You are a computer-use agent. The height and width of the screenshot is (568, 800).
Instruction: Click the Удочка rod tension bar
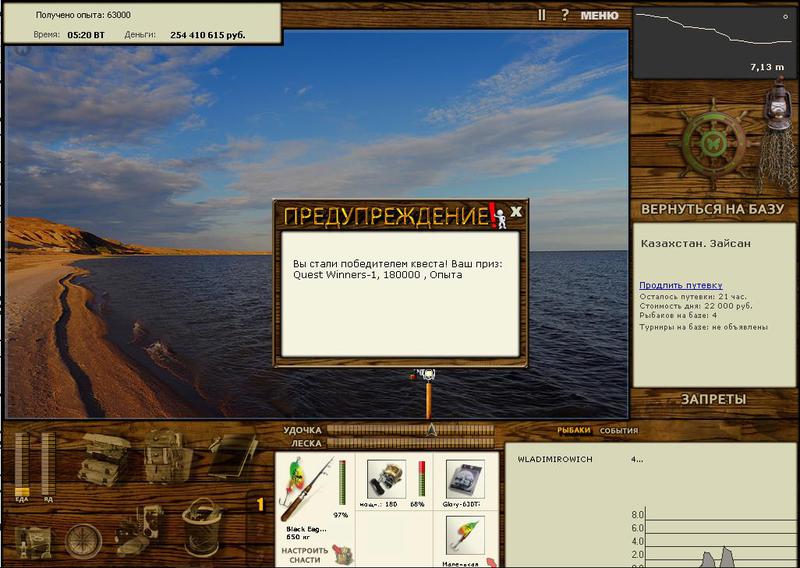pos(410,430)
